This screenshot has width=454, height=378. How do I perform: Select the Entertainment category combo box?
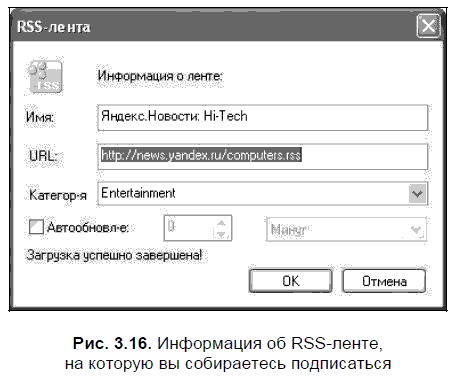tap(263, 194)
